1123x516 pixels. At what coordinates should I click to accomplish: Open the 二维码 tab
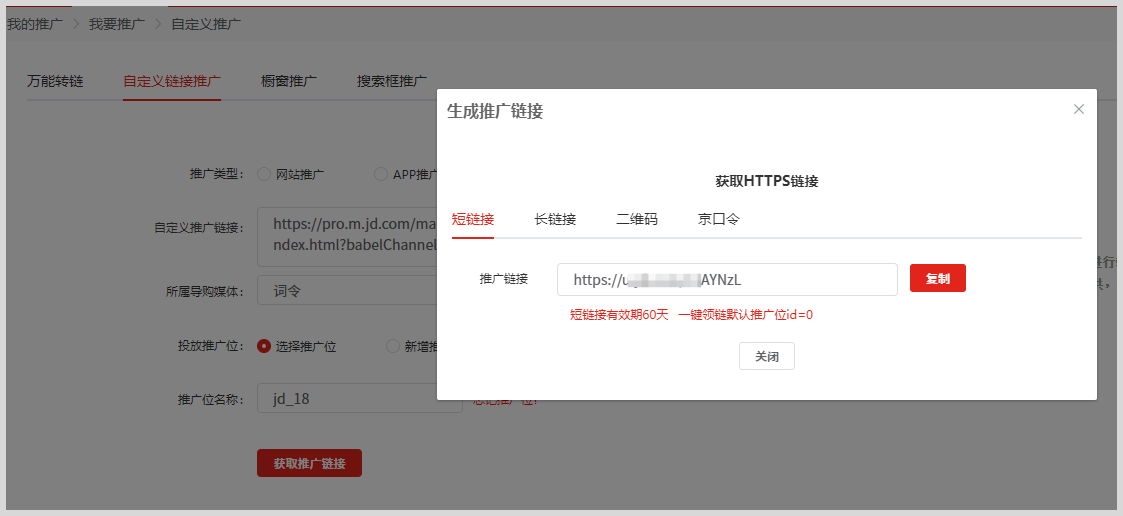(x=637, y=219)
